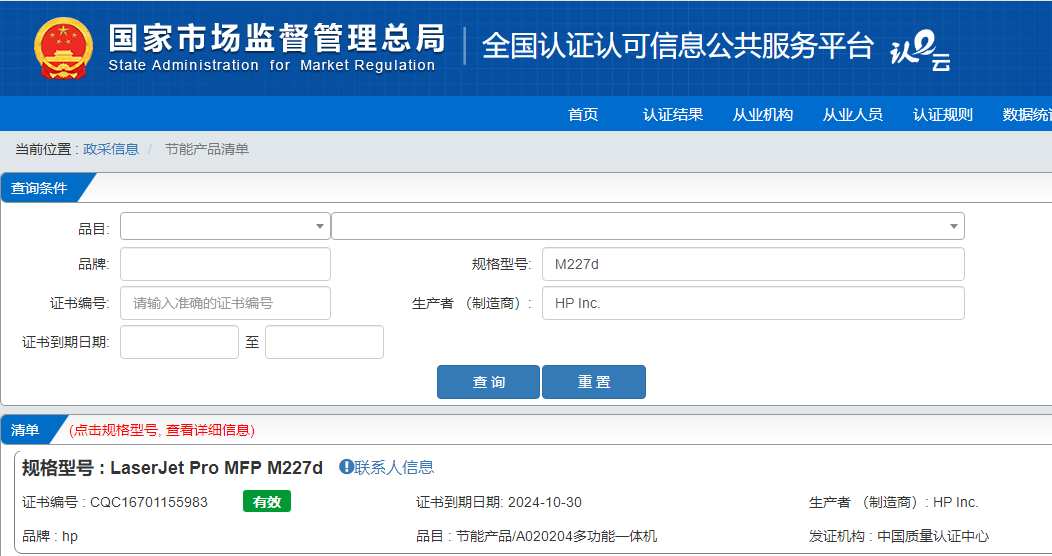Open the 认证结果 menu item
This screenshot has width=1052, height=556.
coord(673,115)
